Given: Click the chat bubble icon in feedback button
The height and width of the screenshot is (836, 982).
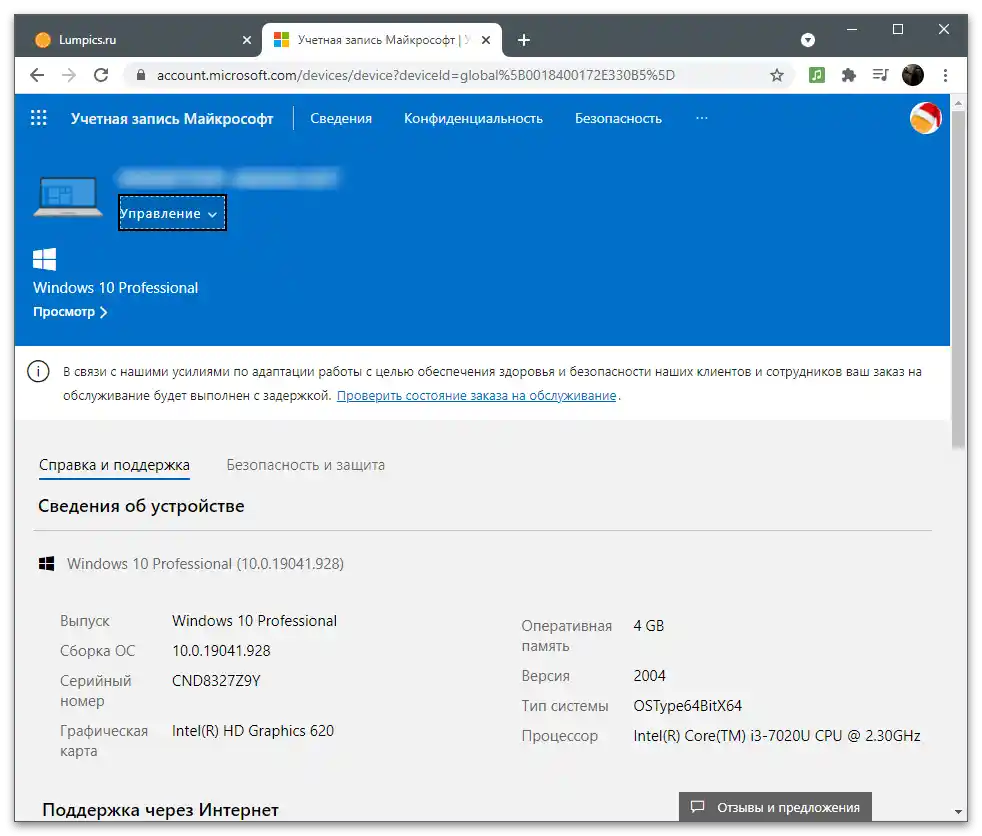Looking at the screenshot, I should tap(698, 807).
